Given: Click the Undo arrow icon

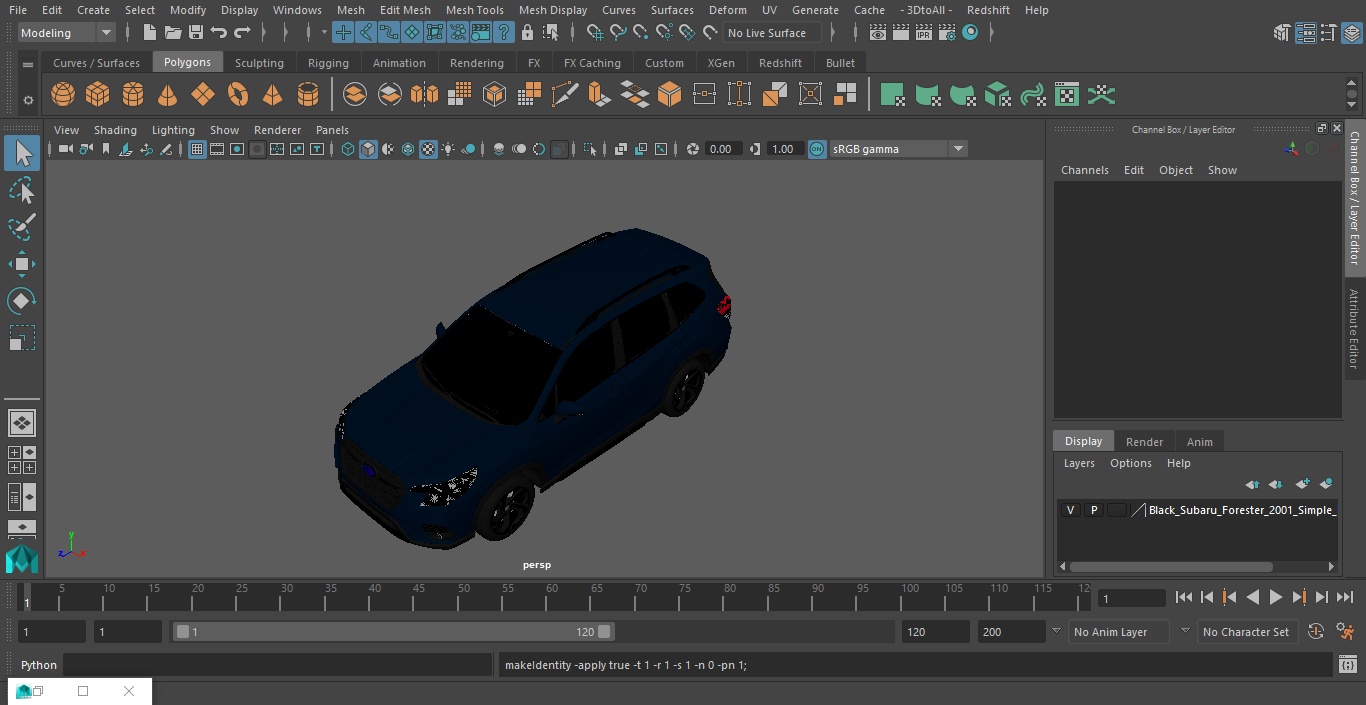Looking at the screenshot, I should 219,33.
